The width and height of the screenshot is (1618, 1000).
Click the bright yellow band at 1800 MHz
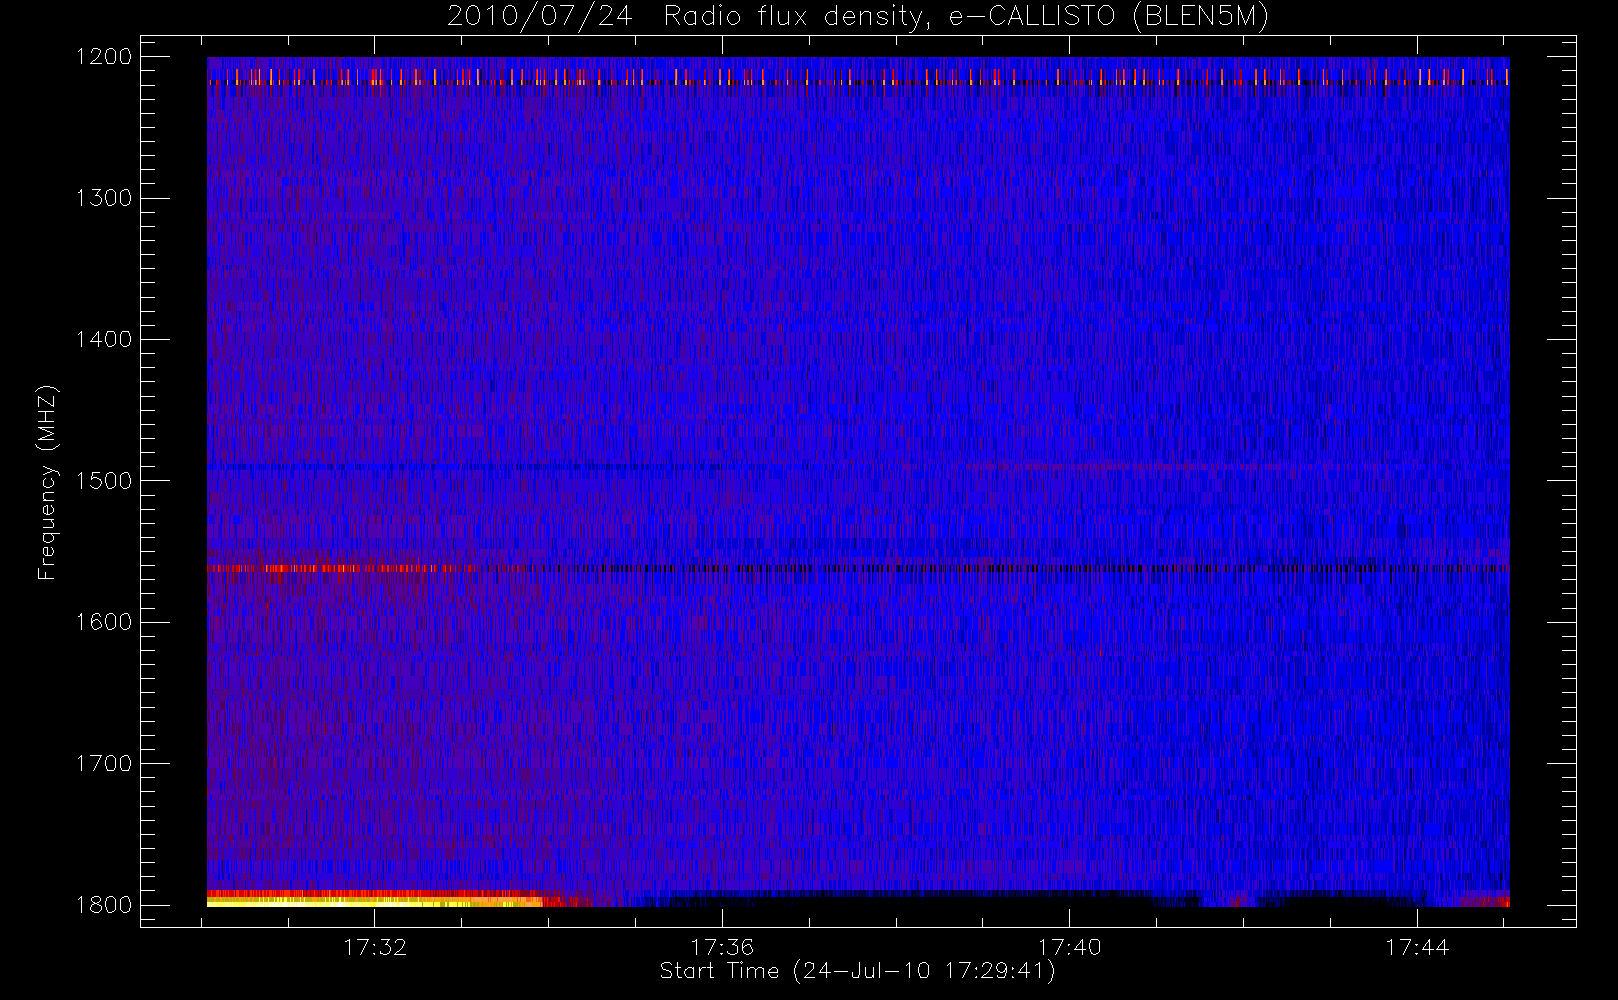pos(375,901)
